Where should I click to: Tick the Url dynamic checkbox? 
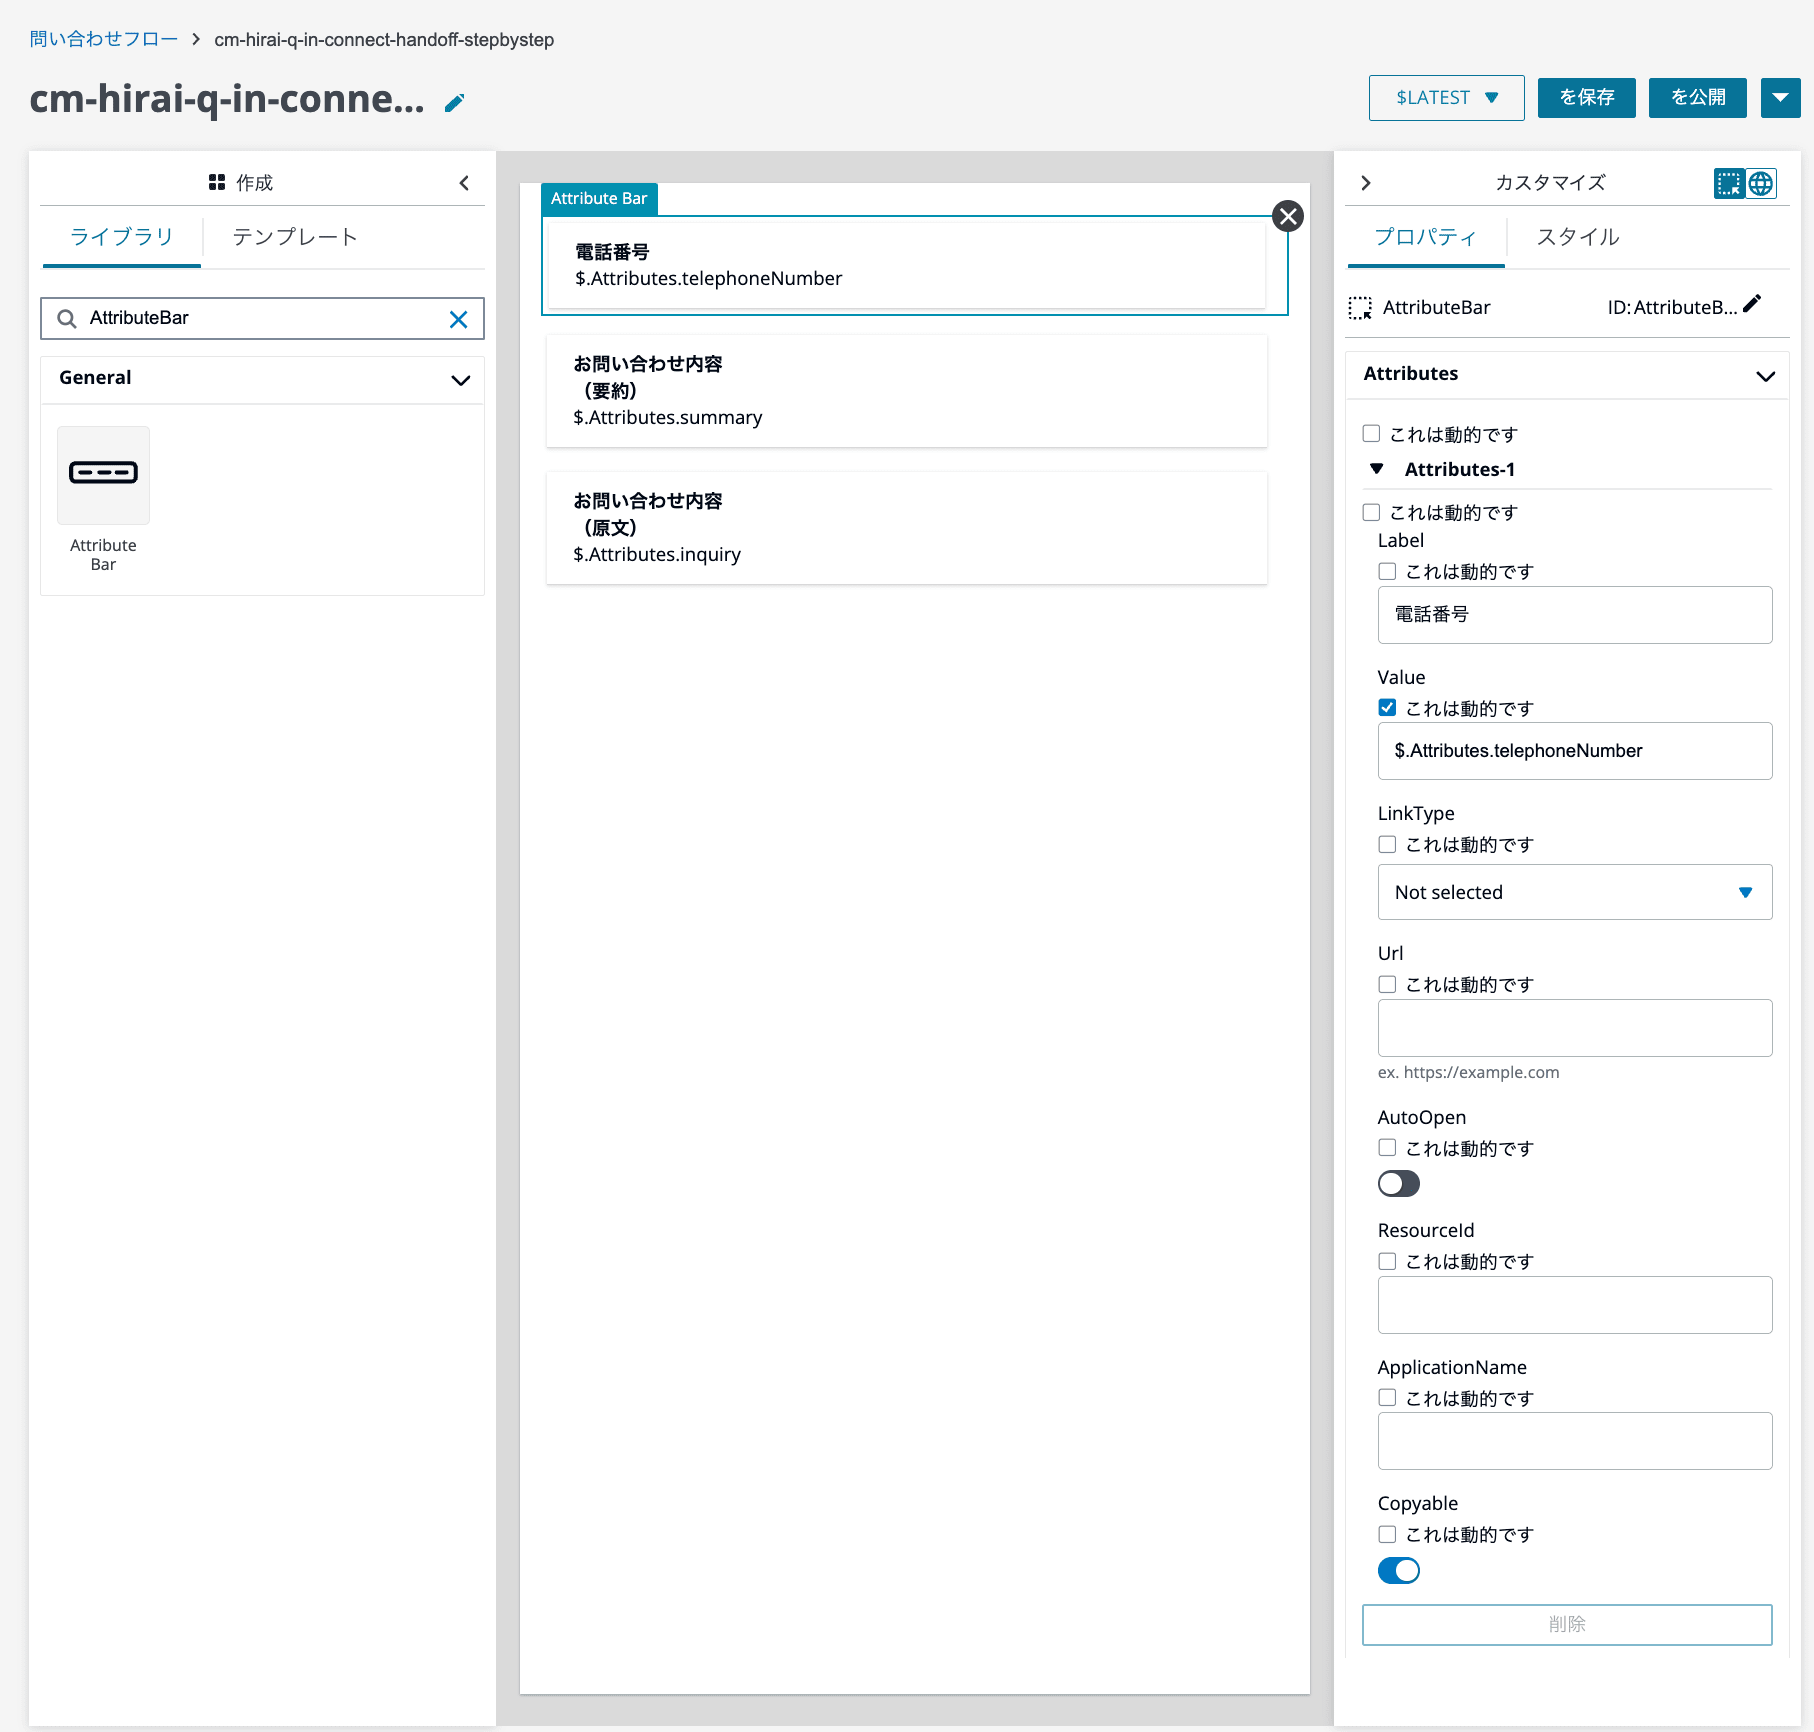(1387, 984)
